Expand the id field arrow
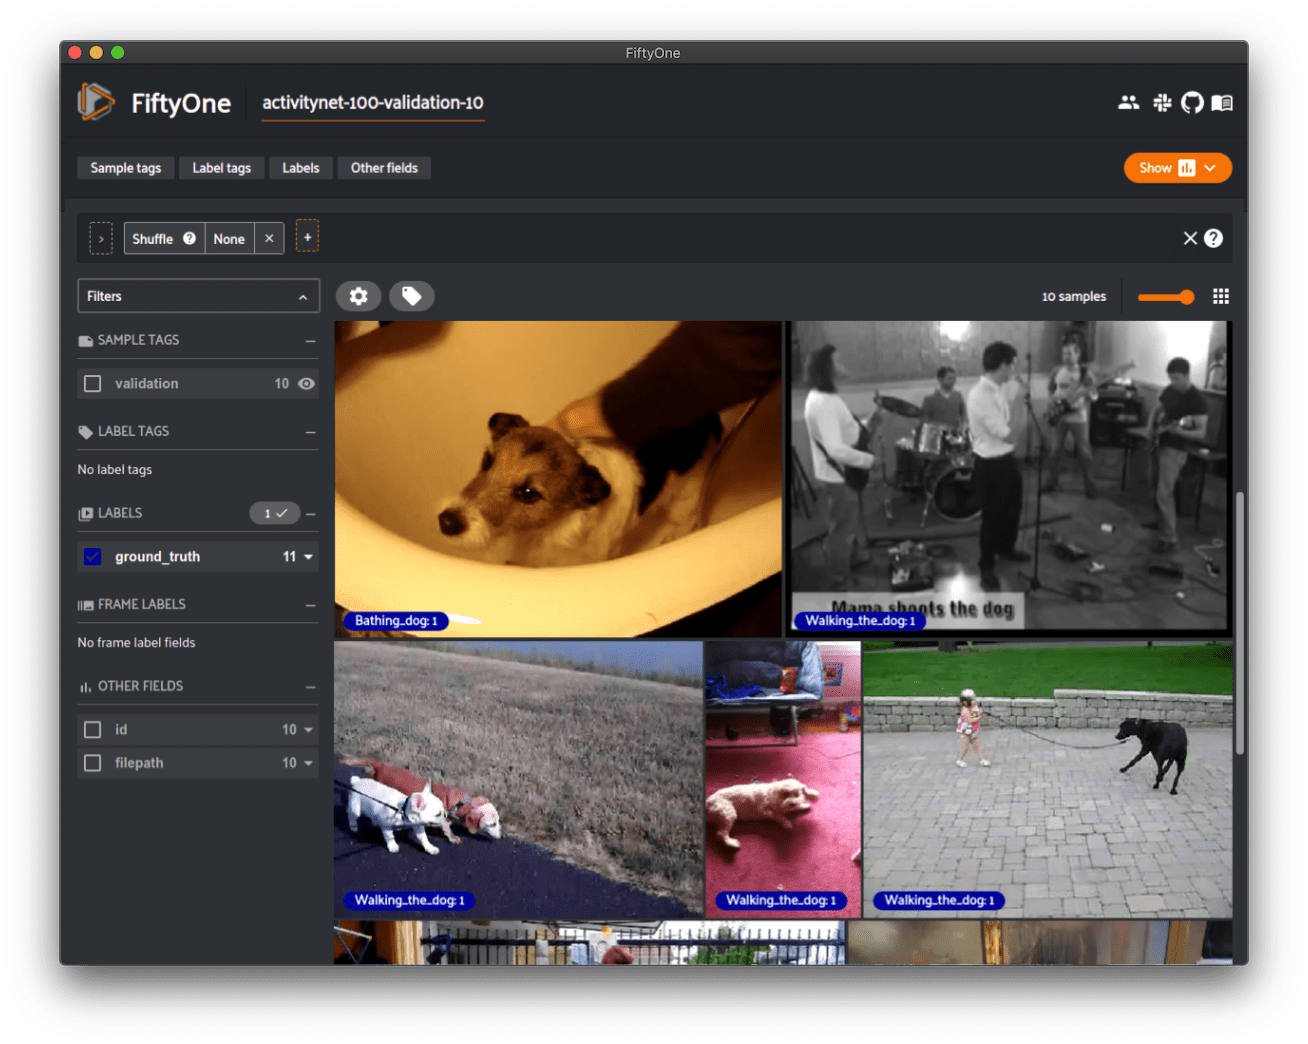This screenshot has width=1308, height=1044. click(308, 730)
